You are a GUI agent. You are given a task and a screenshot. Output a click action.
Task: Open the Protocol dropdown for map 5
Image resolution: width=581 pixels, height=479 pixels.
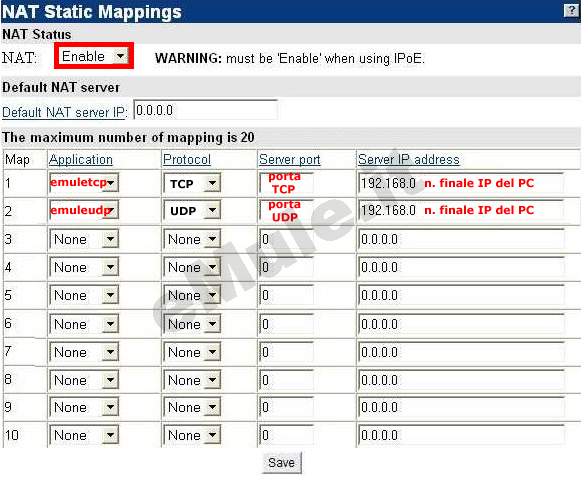[x=192, y=295]
